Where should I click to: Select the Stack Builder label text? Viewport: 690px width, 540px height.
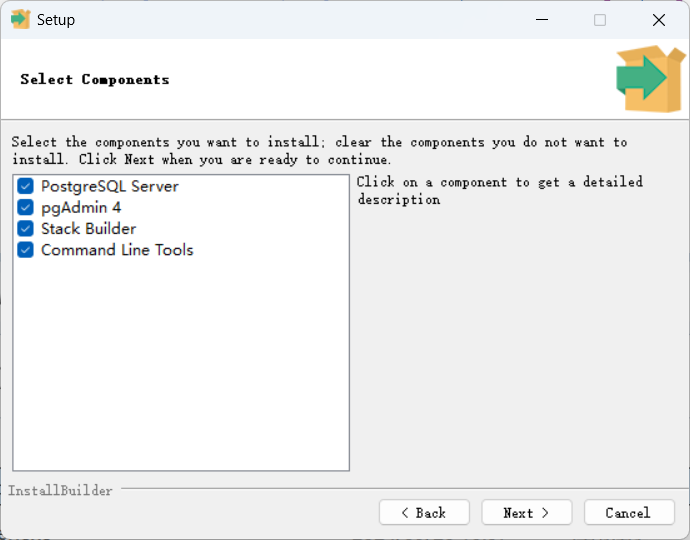pyautogui.click(x=88, y=229)
